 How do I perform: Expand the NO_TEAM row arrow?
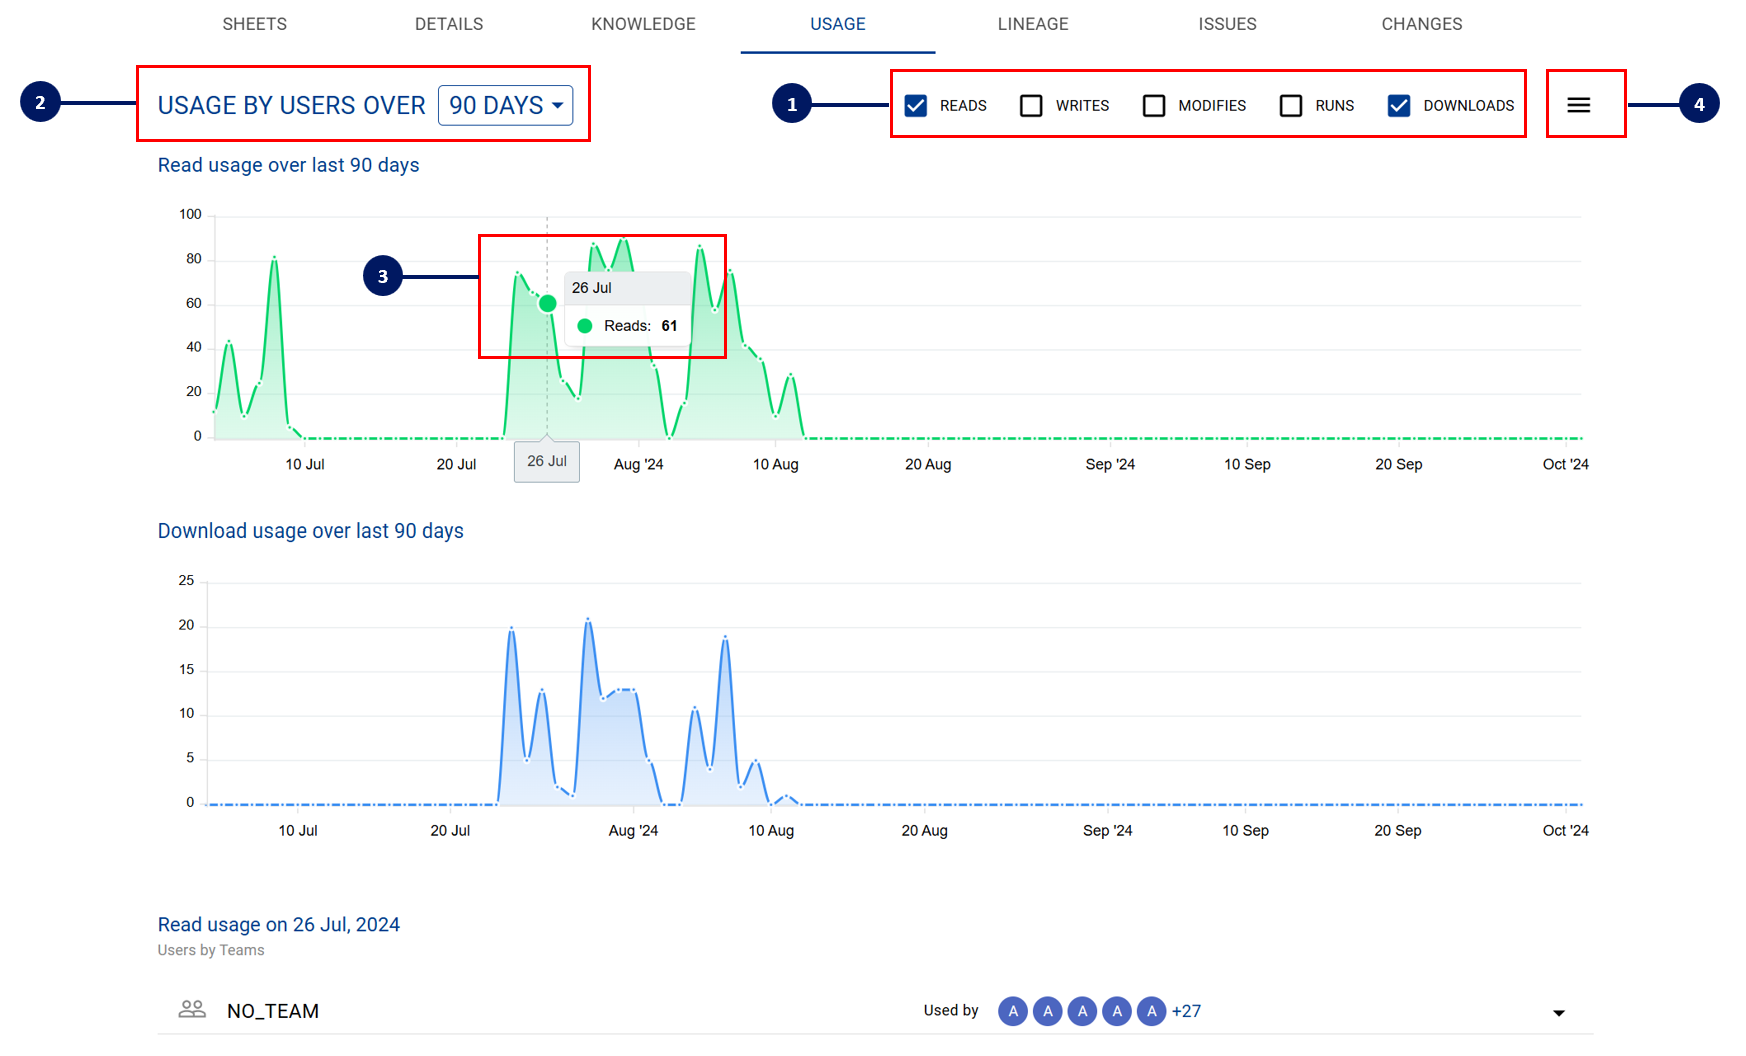pos(1558,1013)
